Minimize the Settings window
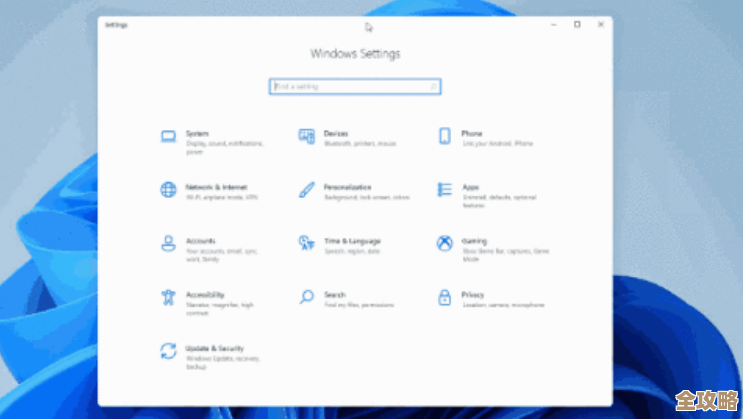Viewport: 743px width, 419px height. (553, 24)
